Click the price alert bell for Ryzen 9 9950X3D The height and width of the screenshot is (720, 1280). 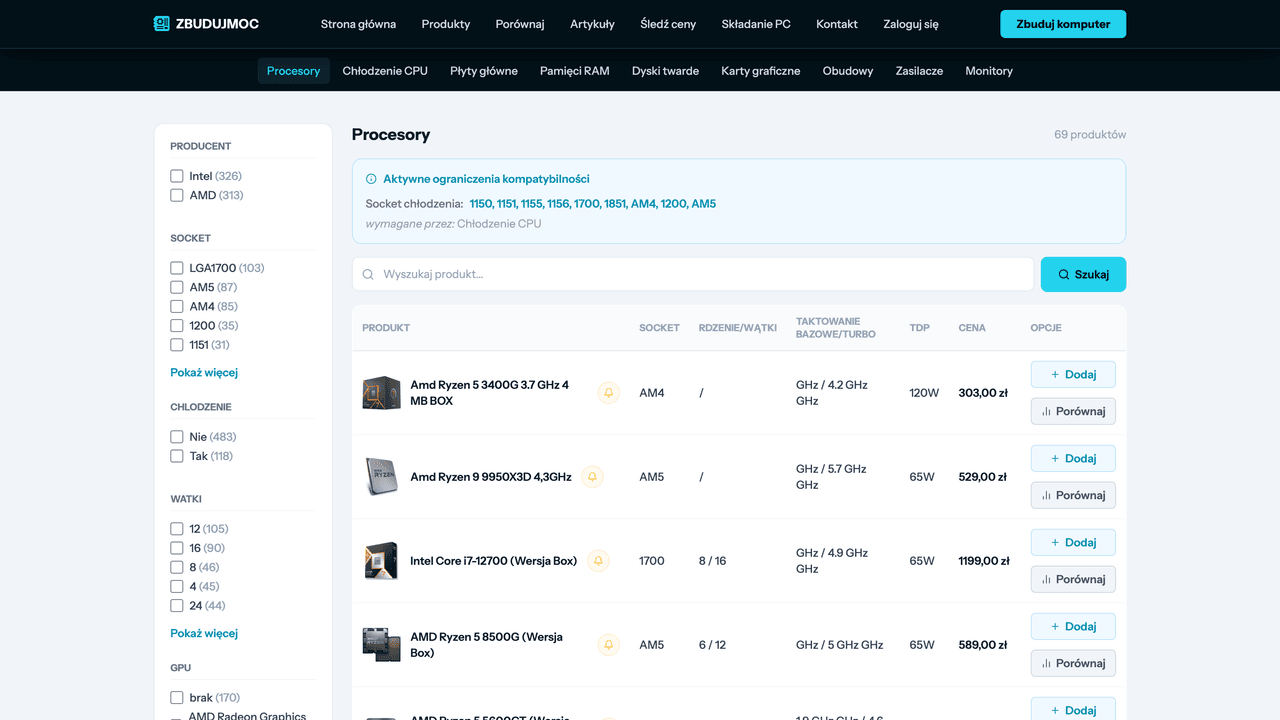(592, 477)
